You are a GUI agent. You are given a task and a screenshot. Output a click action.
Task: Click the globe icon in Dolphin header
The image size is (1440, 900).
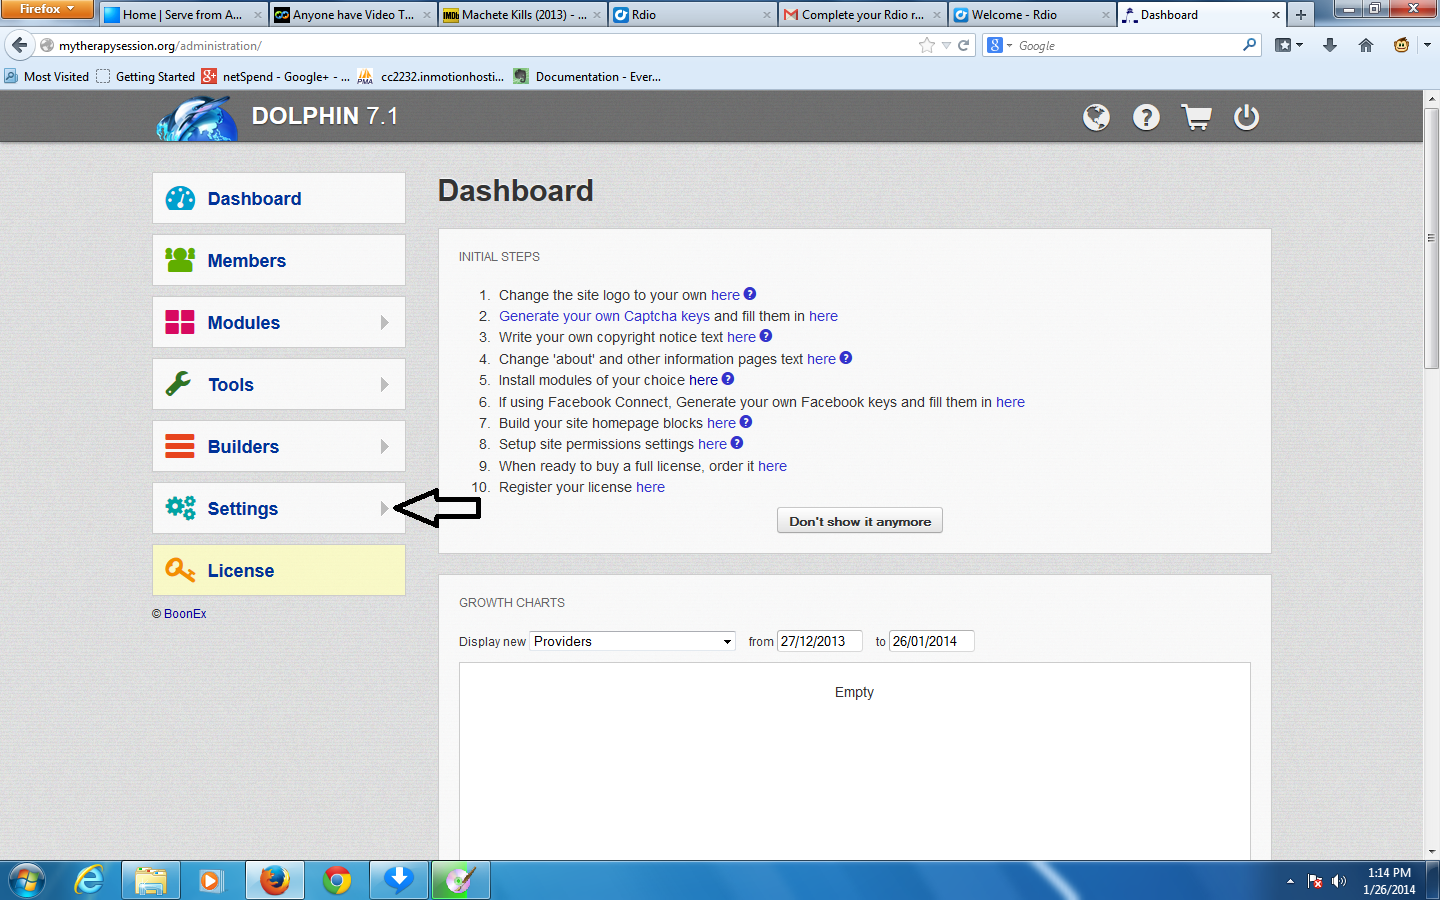point(1096,117)
